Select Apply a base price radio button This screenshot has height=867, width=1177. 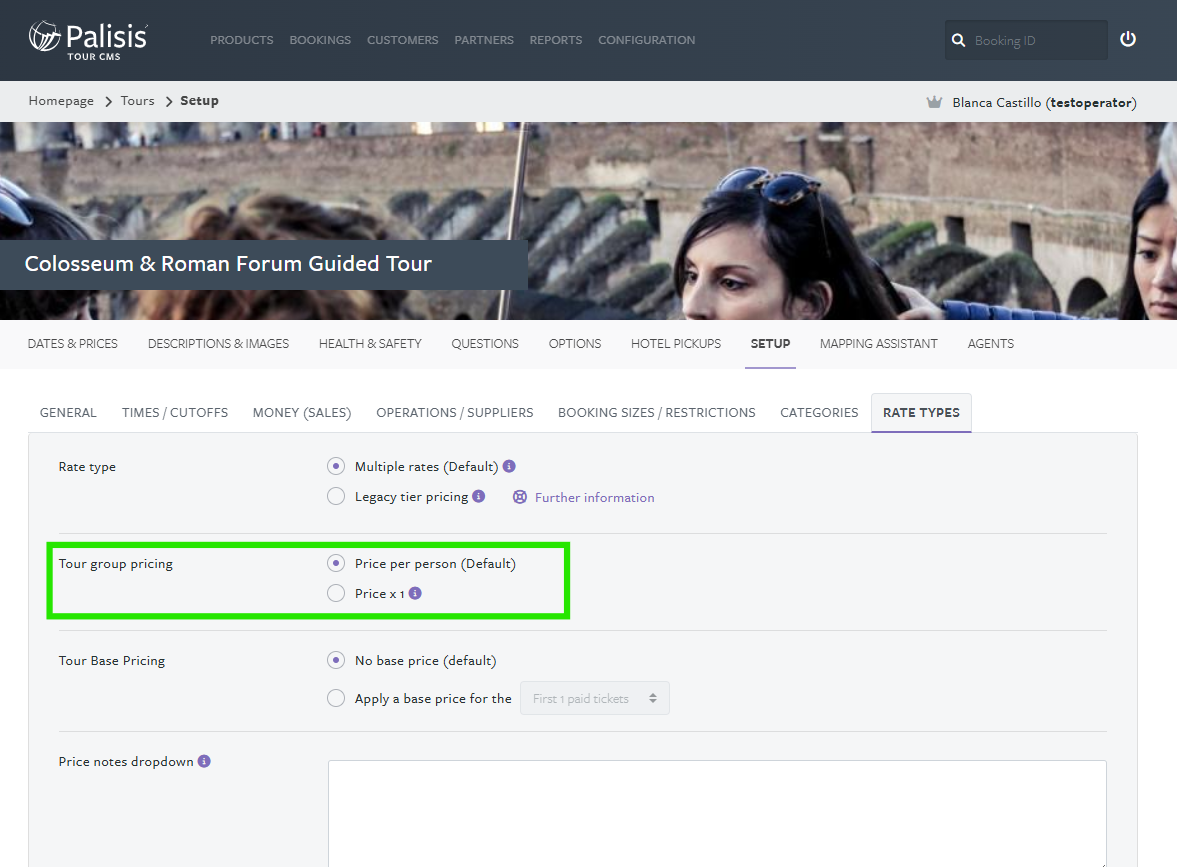(336, 698)
